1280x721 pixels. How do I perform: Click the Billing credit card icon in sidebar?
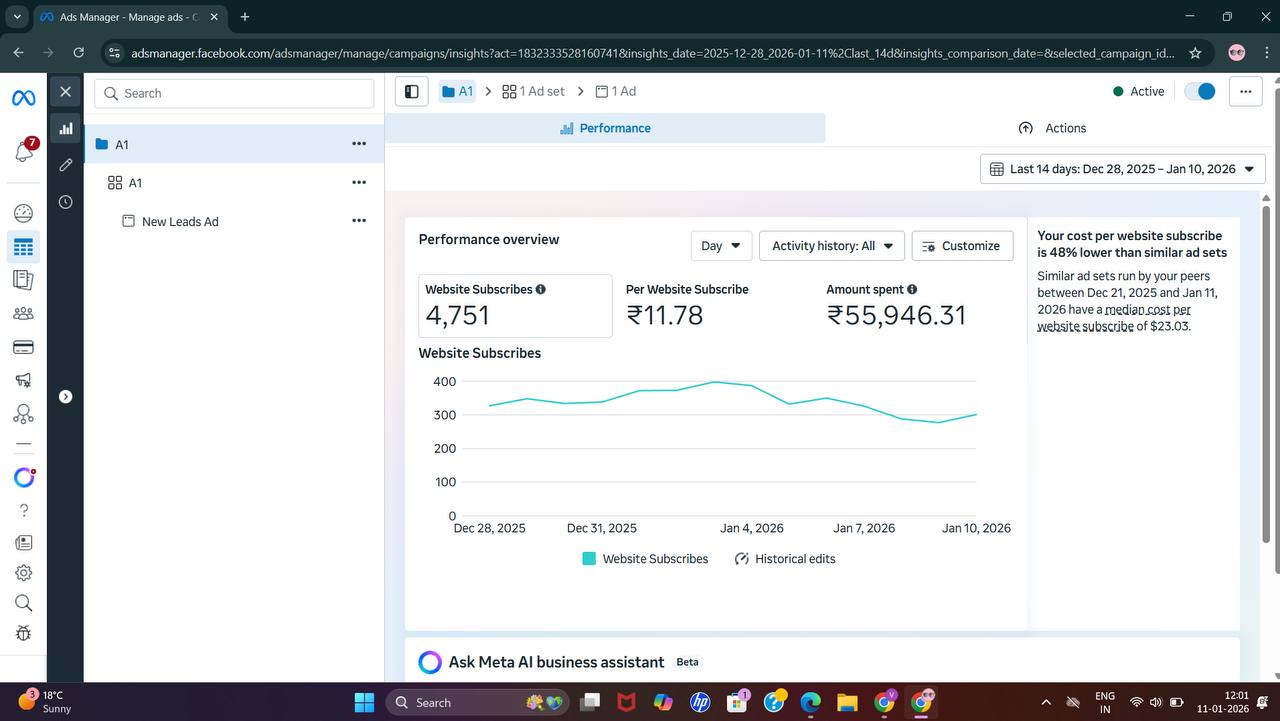click(23, 347)
